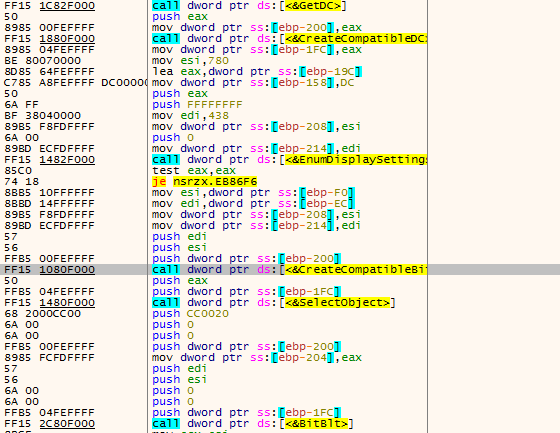Select the je nsrzx.EB86F6 jump instruction
Image resolution: width=560 pixels, height=433 pixels.
204,182
